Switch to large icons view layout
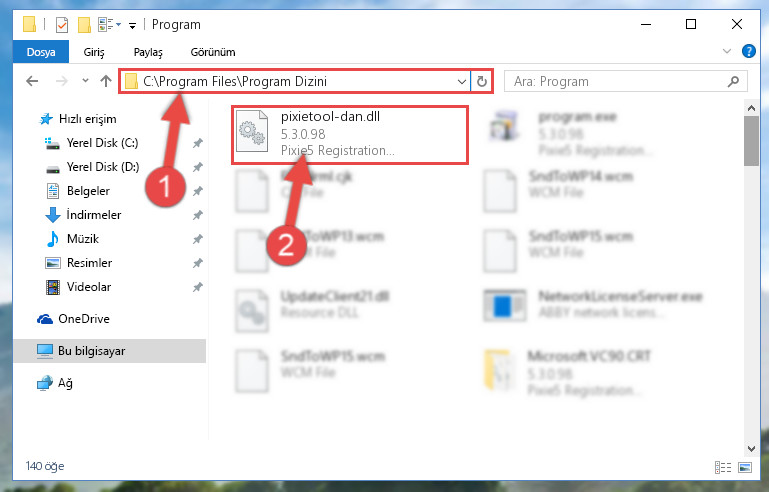 click(x=745, y=467)
